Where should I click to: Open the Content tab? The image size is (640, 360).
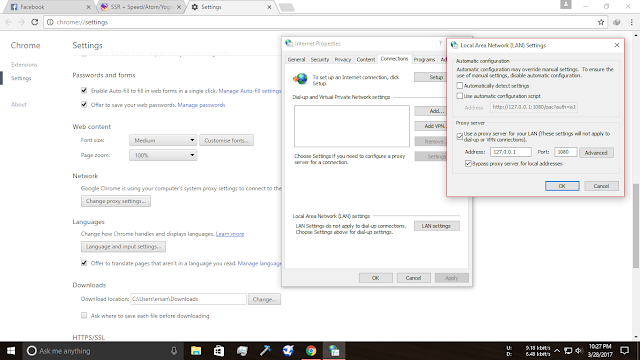366,60
